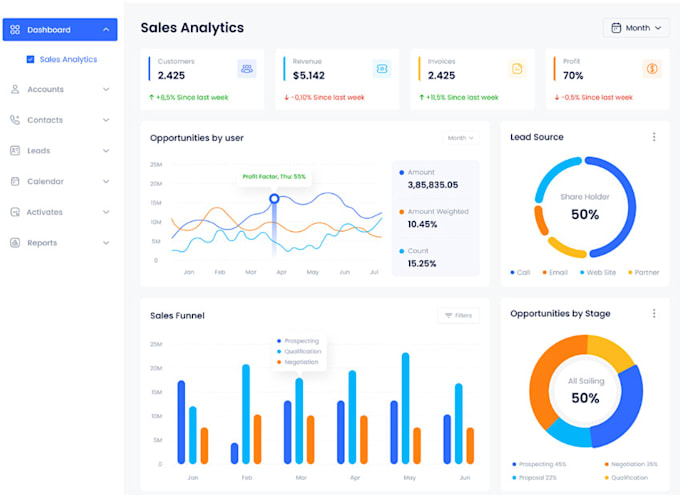
Task: Click the Contacts phone icon
Action: point(15,120)
